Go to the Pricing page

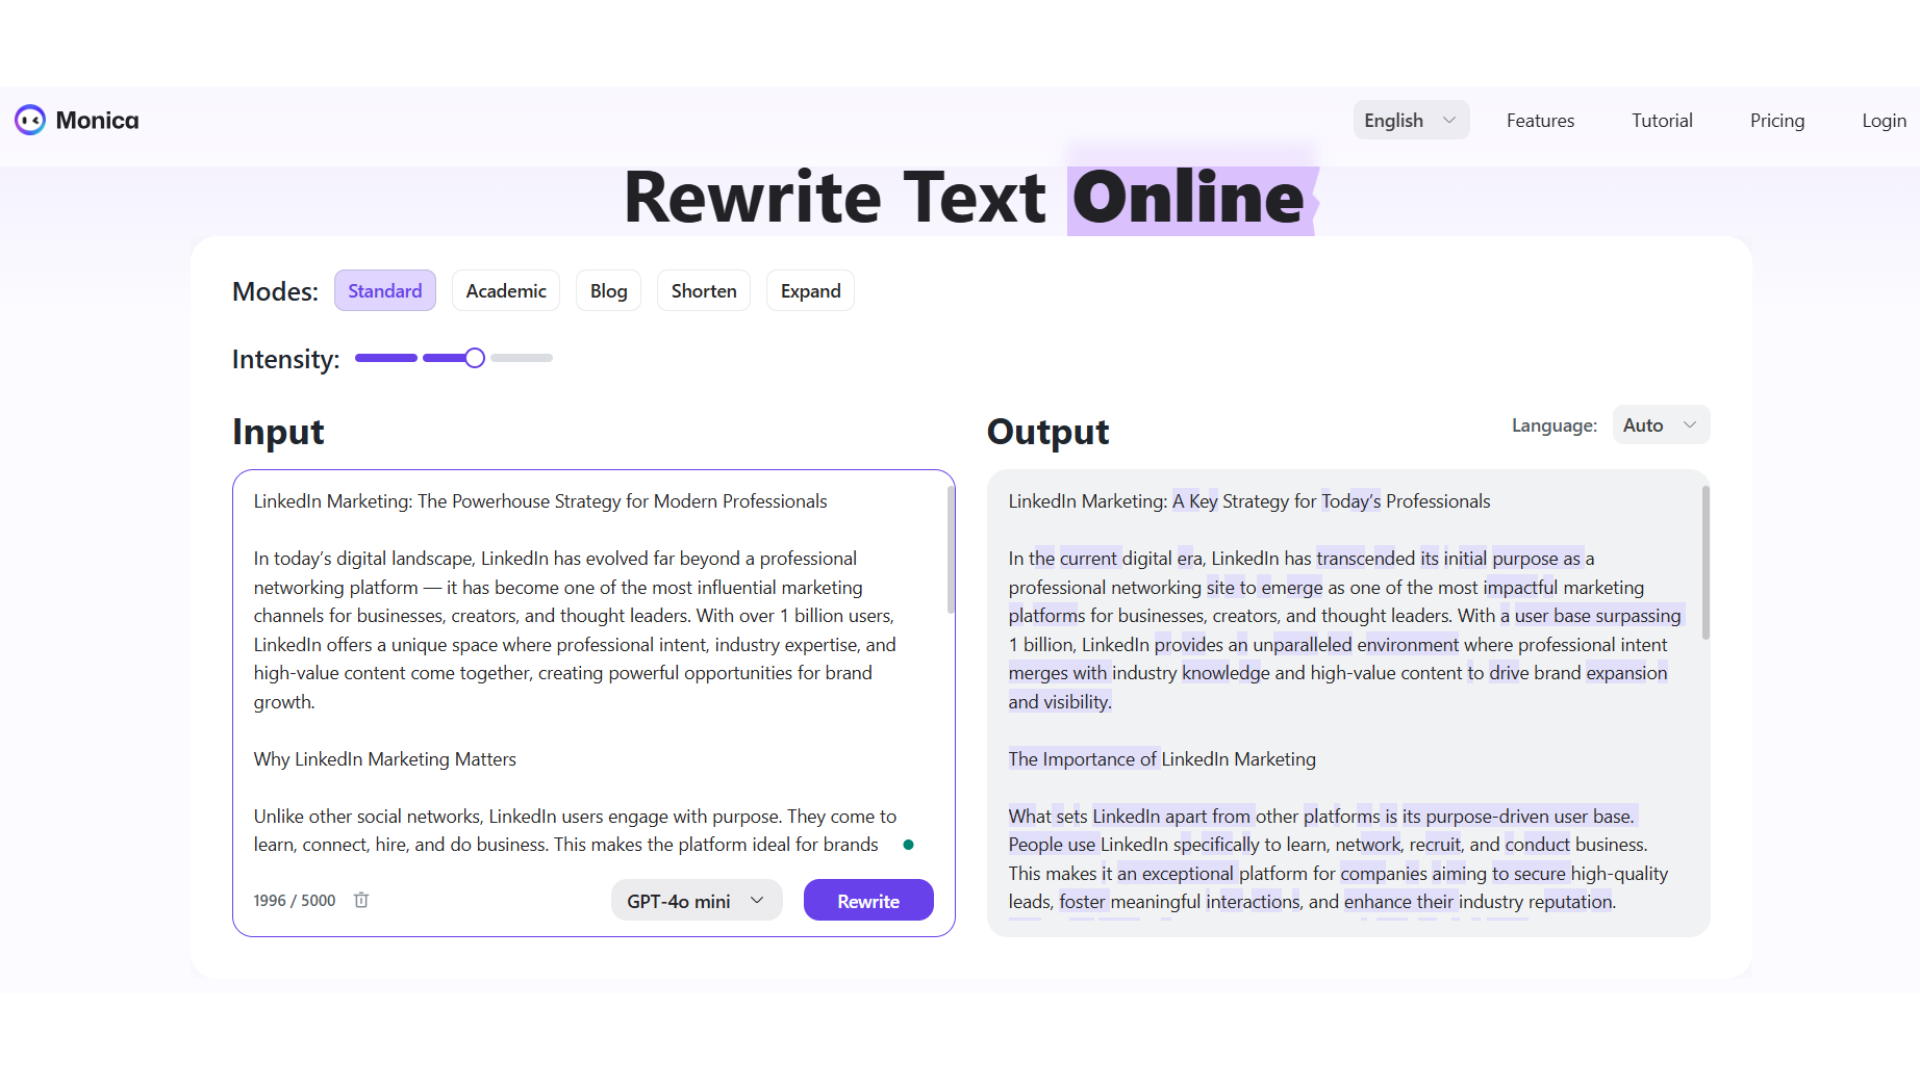pos(1777,120)
